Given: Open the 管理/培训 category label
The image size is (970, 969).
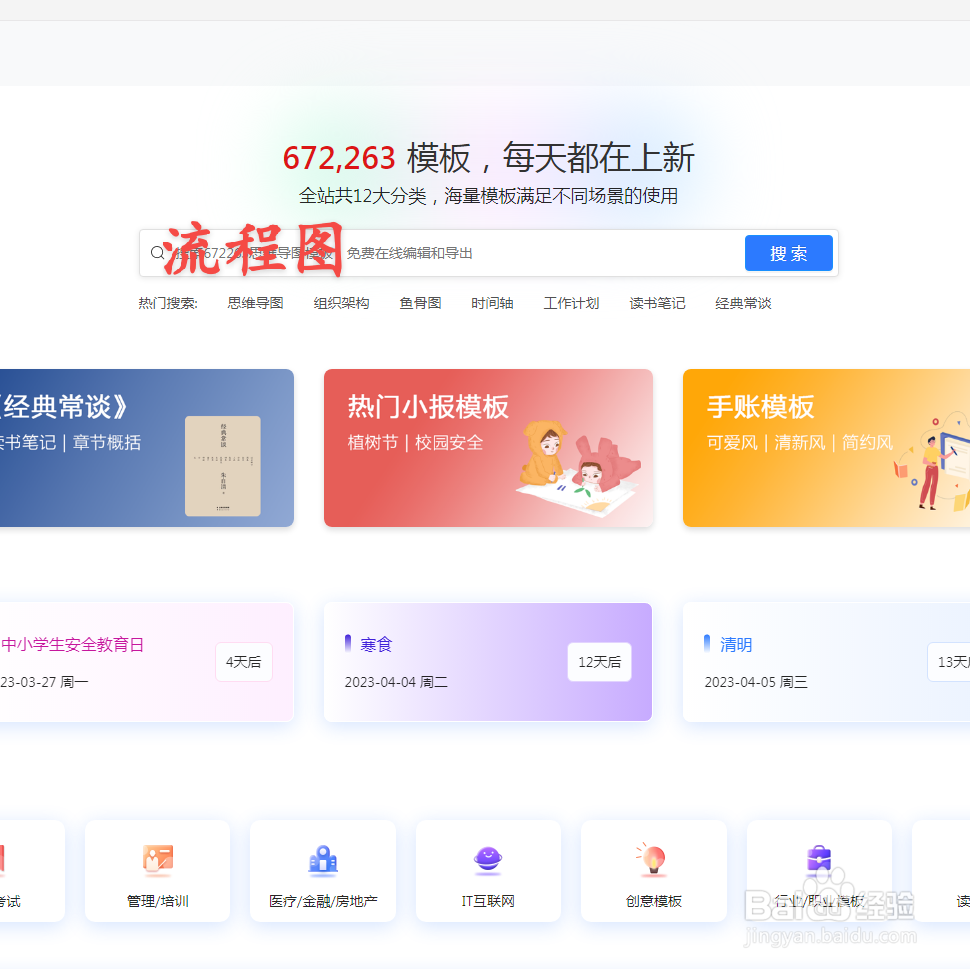Looking at the screenshot, I should pos(158,901).
